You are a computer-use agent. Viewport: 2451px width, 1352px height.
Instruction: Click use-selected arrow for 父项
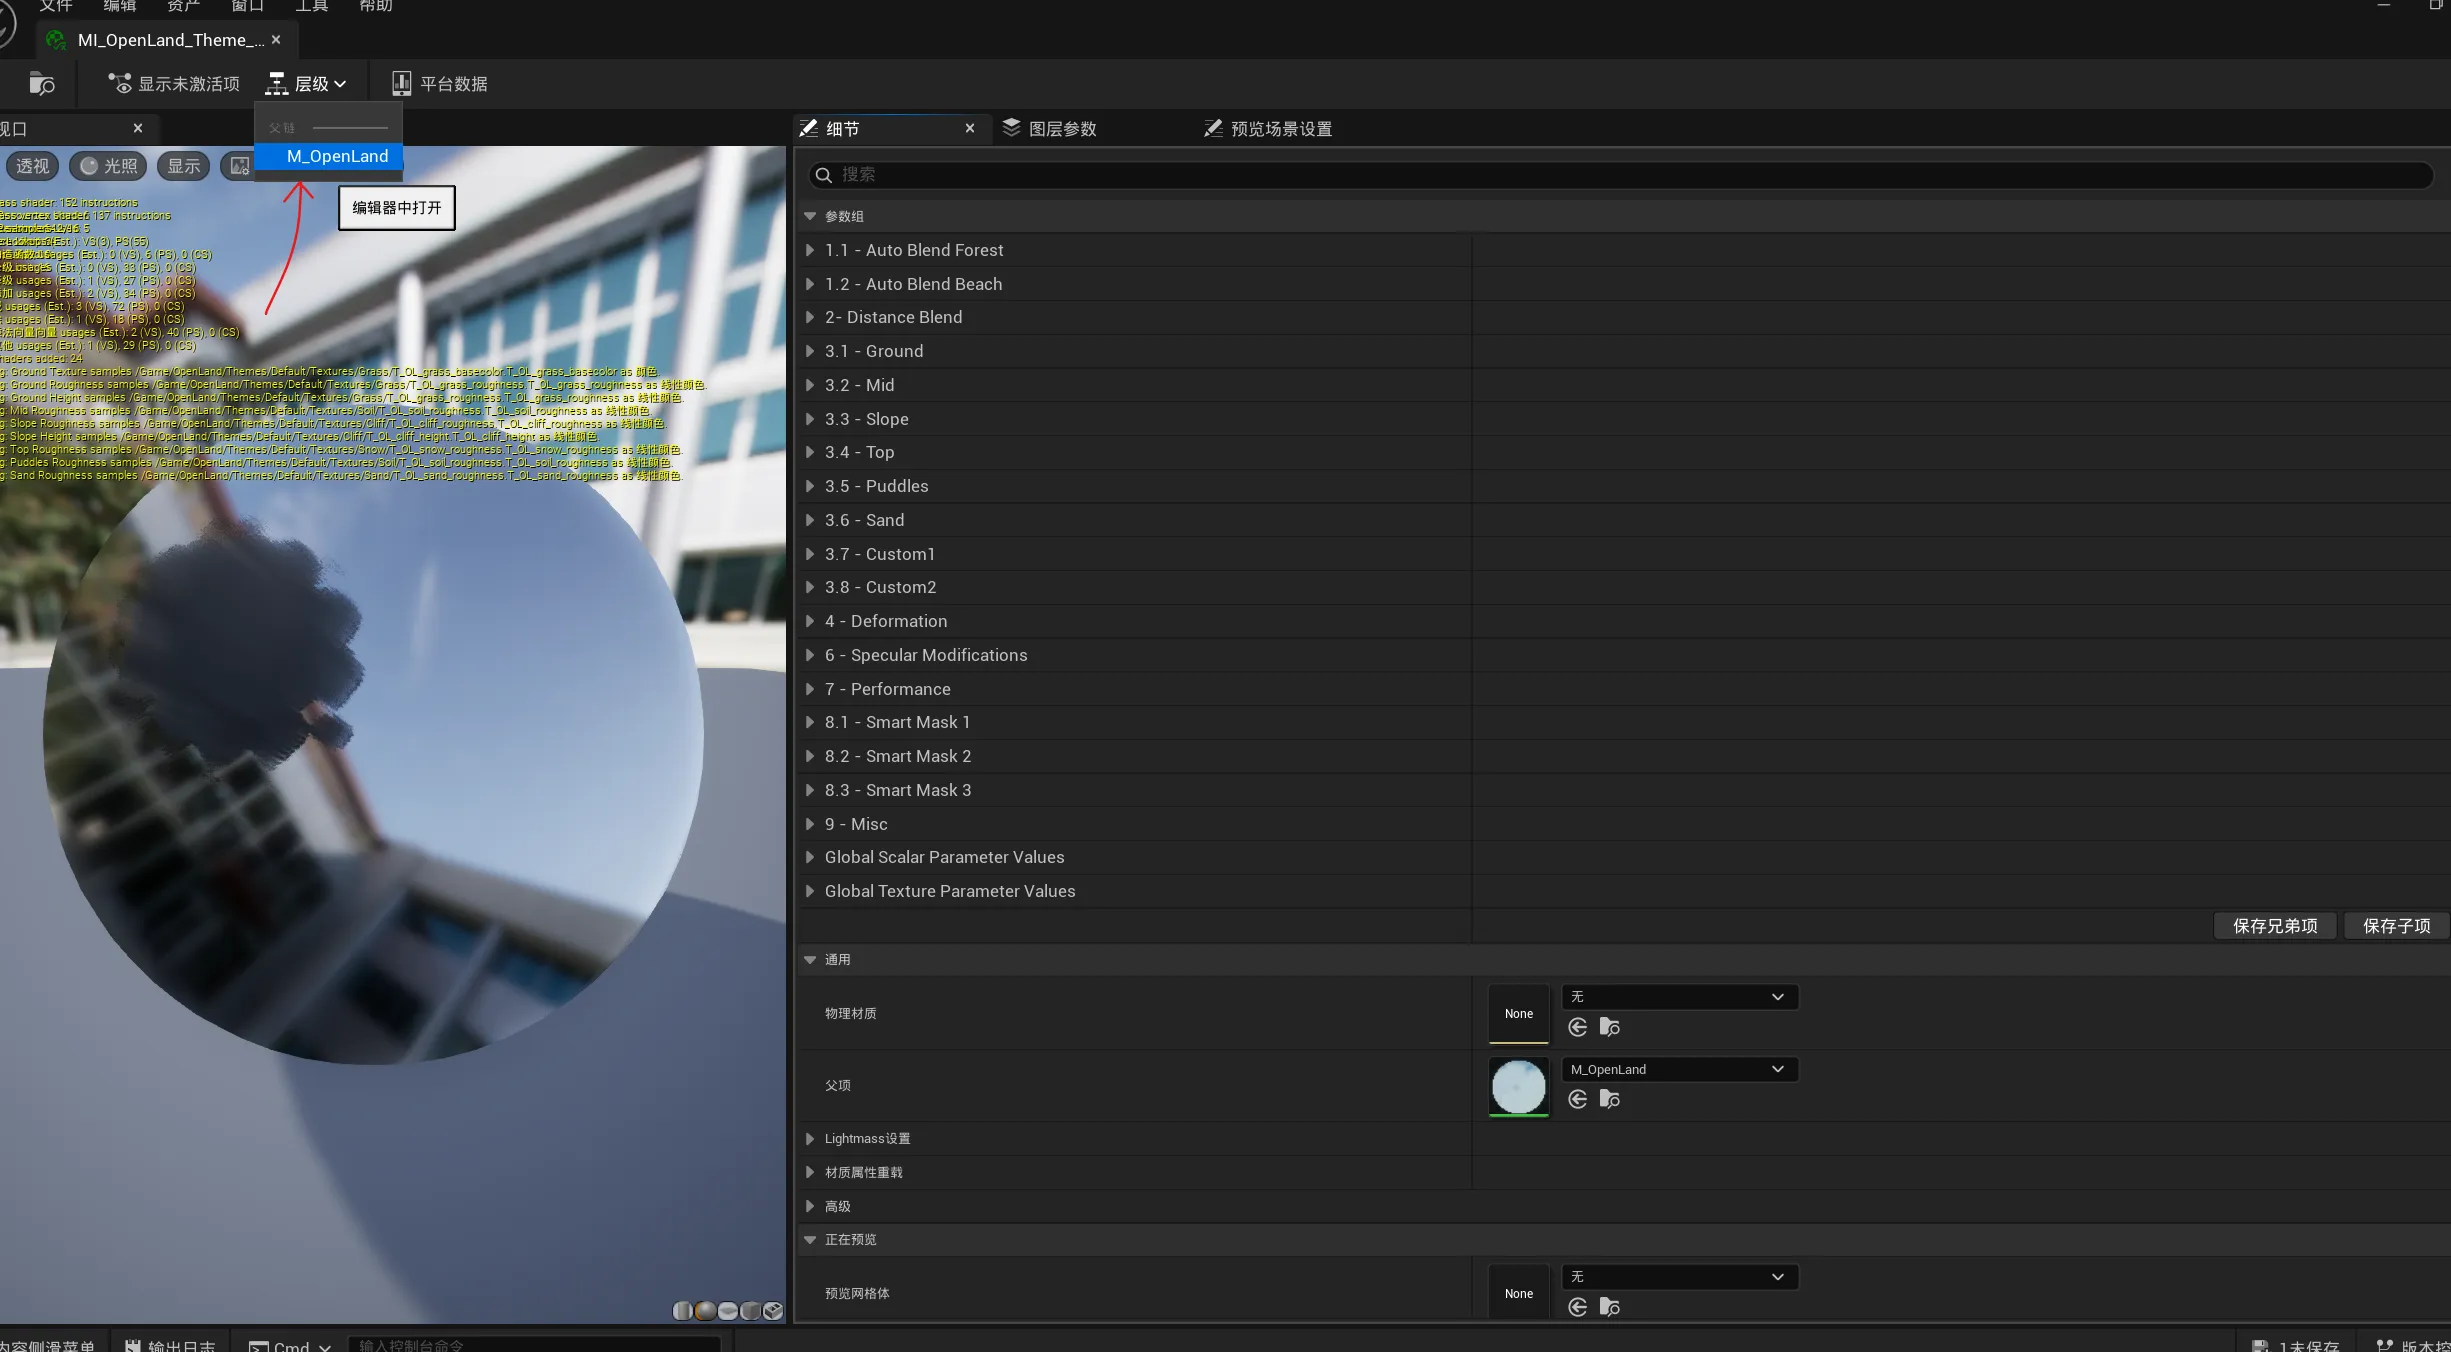[x=1578, y=1099]
